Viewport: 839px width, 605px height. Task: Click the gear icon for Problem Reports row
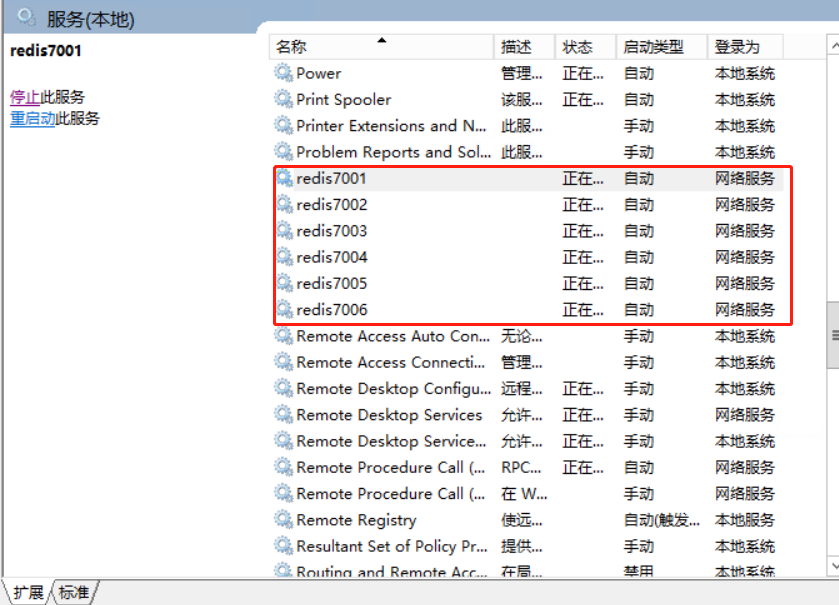pyautogui.click(x=284, y=151)
